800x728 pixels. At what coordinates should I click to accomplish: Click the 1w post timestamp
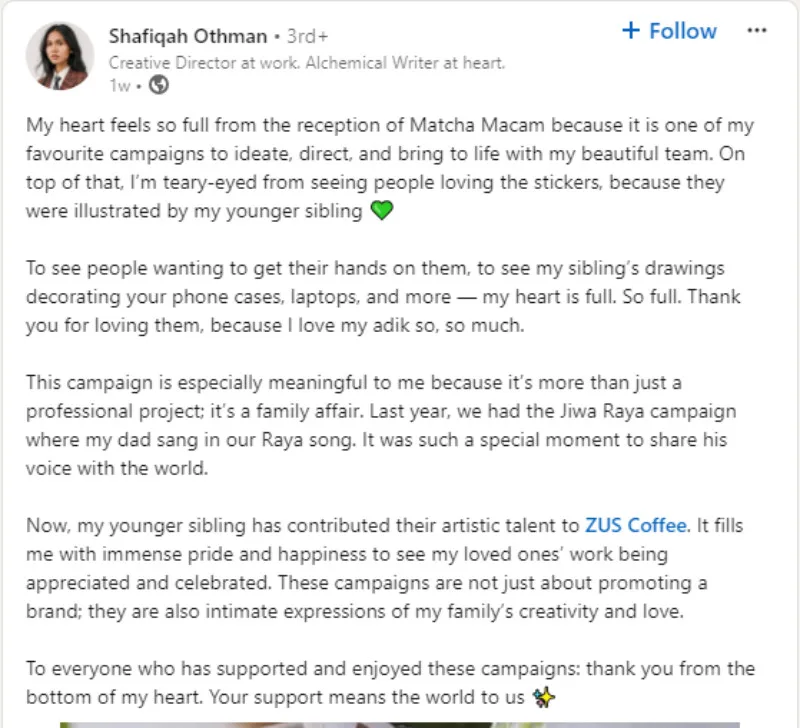pos(120,86)
